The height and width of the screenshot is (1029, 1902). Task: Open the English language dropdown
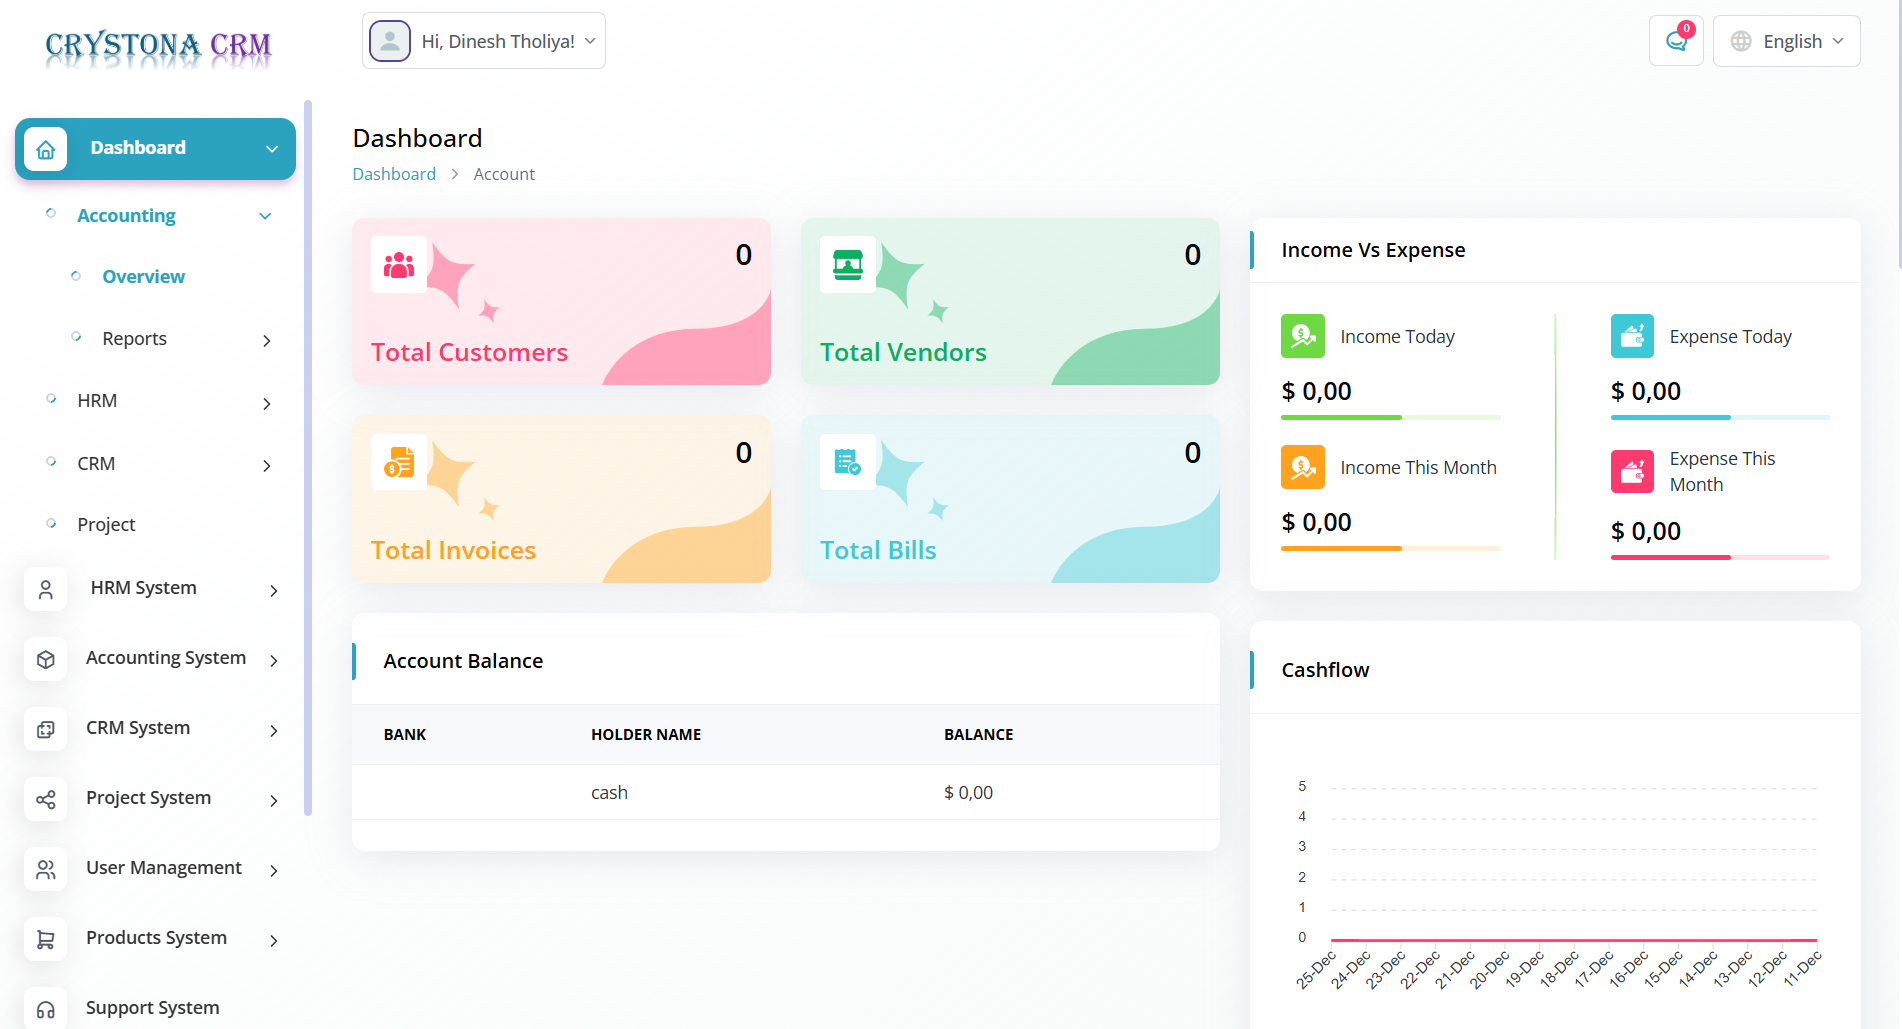(1786, 41)
